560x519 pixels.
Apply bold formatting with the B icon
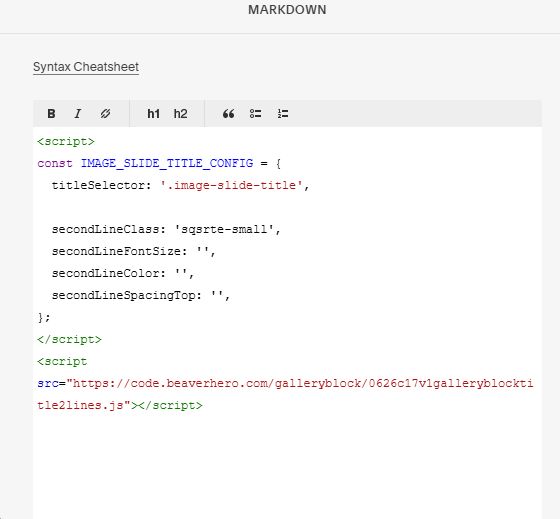coord(51,114)
